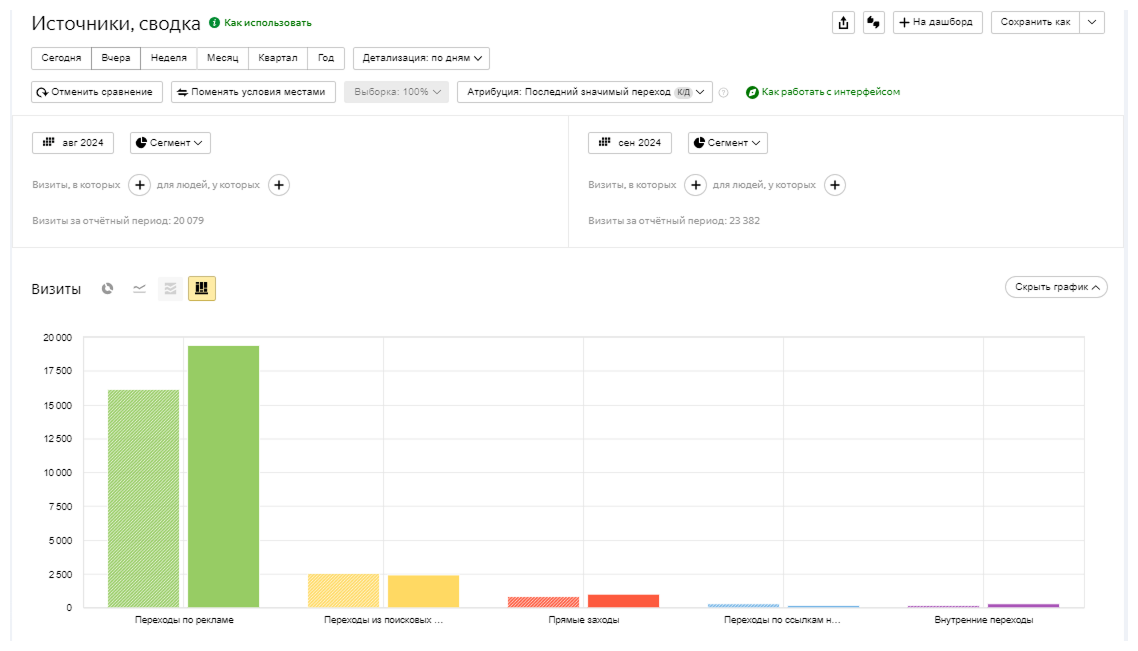Select the Месяц period tab

pos(222,58)
